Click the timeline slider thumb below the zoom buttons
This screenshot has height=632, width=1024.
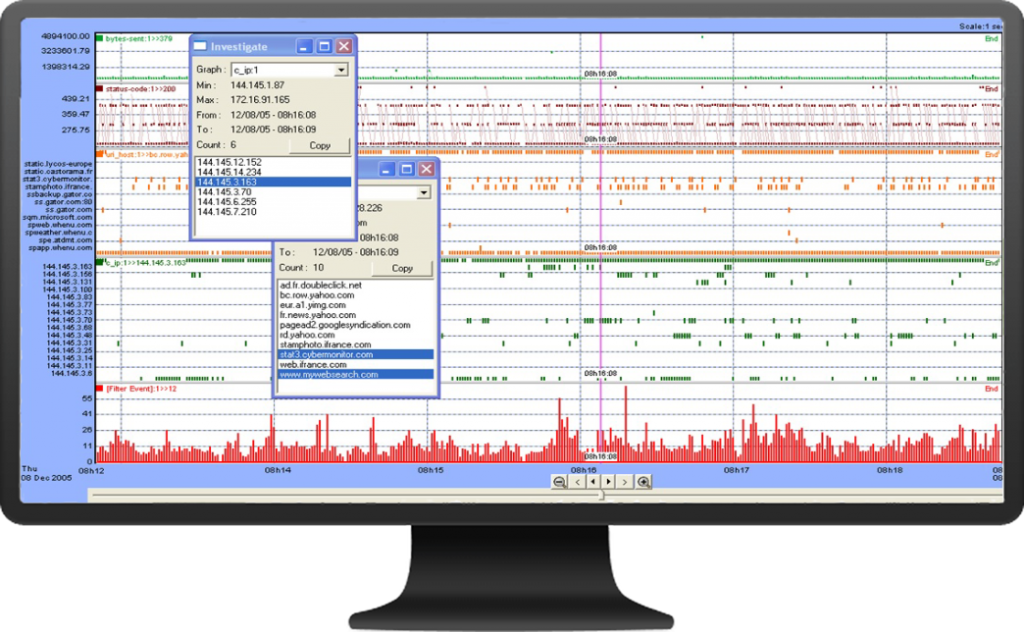pyautogui.click(x=601, y=496)
